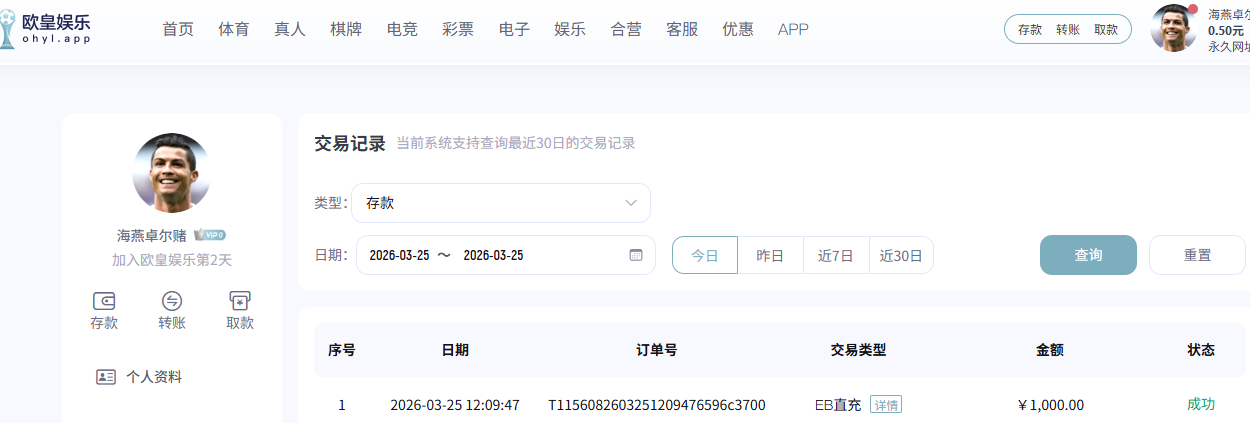1250x423 pixels.
Task: Select the 昨日 date range tab
Action: tap(770, 255)
